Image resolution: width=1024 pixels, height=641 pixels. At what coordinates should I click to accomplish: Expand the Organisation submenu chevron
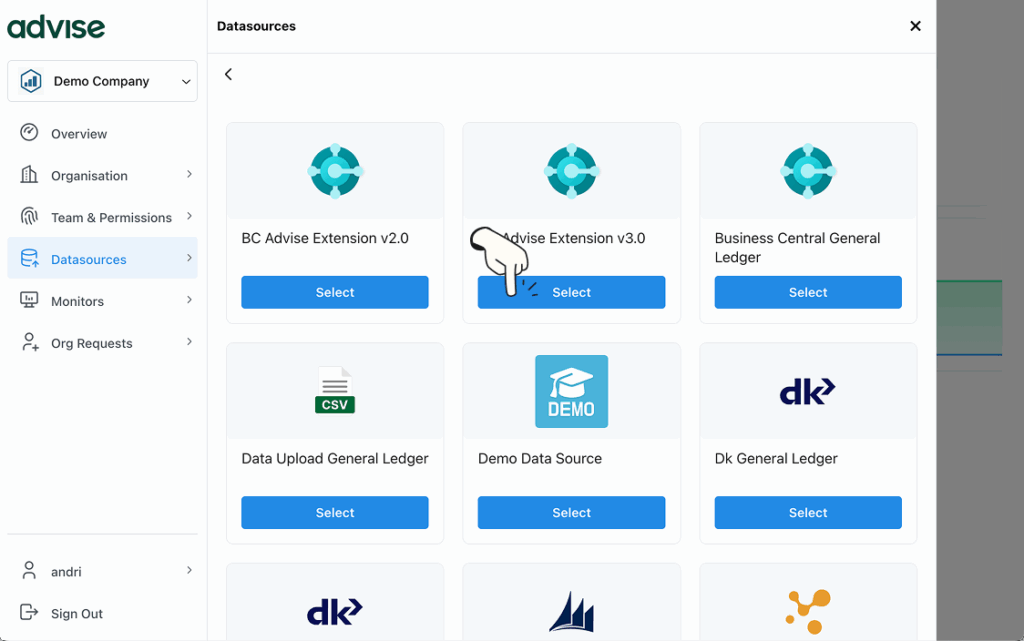point(189,175)
